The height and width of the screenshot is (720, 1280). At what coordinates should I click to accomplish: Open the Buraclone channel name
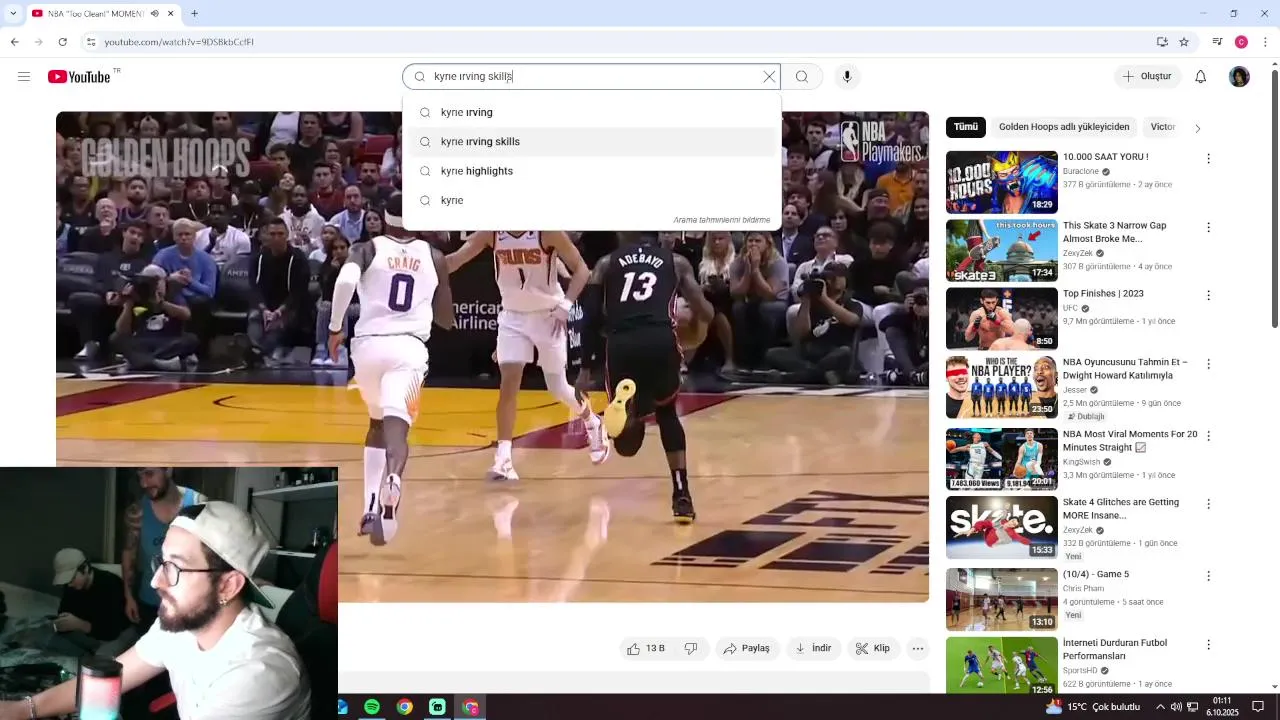tap(1081, 171)
